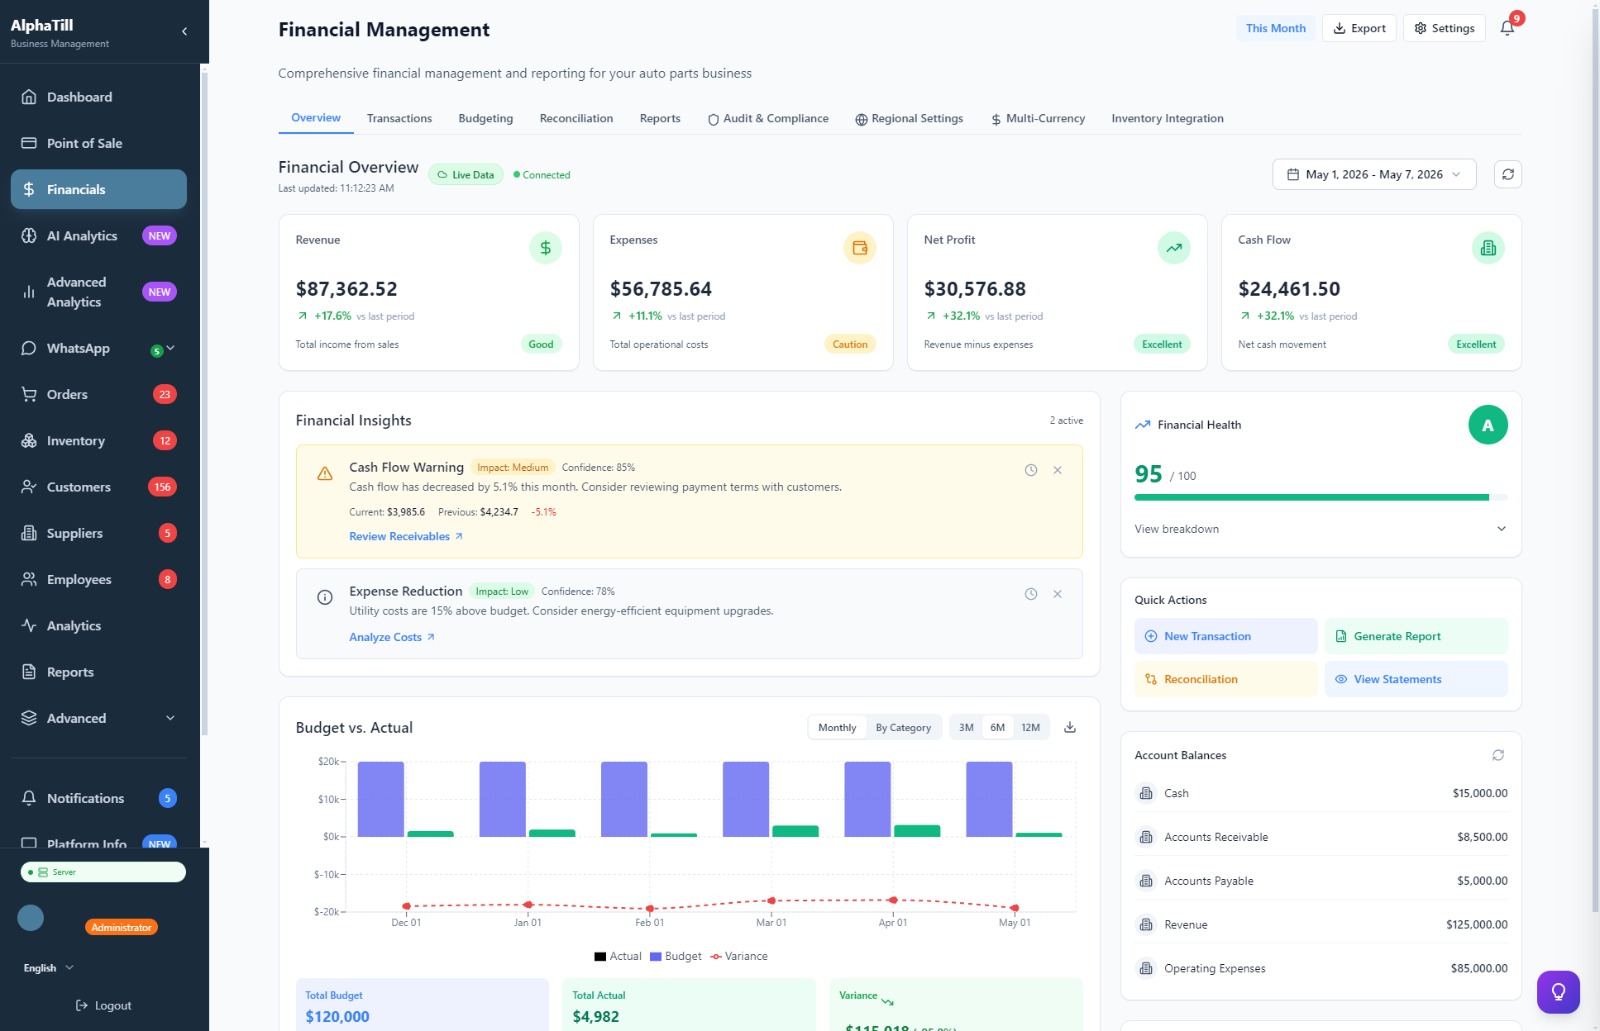Click the Financial Health grade A badge
Viewport: 1600px width, 1031px height.
tap(1487, 425)
